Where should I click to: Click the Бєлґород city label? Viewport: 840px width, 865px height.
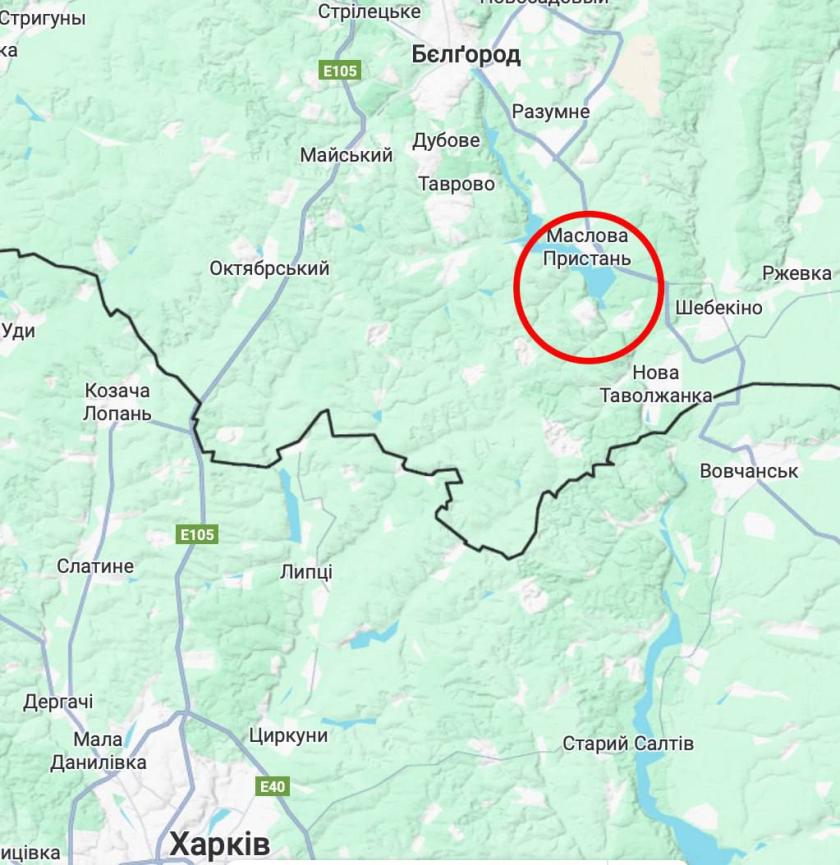[x=466, y=55]
